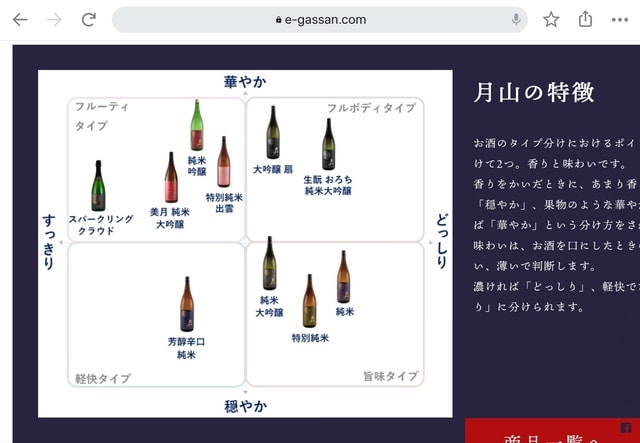Screen dimensions: 640x443
Task: Click the フルボディタイプ quadrant label
Action: pyautogui.click(x=371, y=108)
